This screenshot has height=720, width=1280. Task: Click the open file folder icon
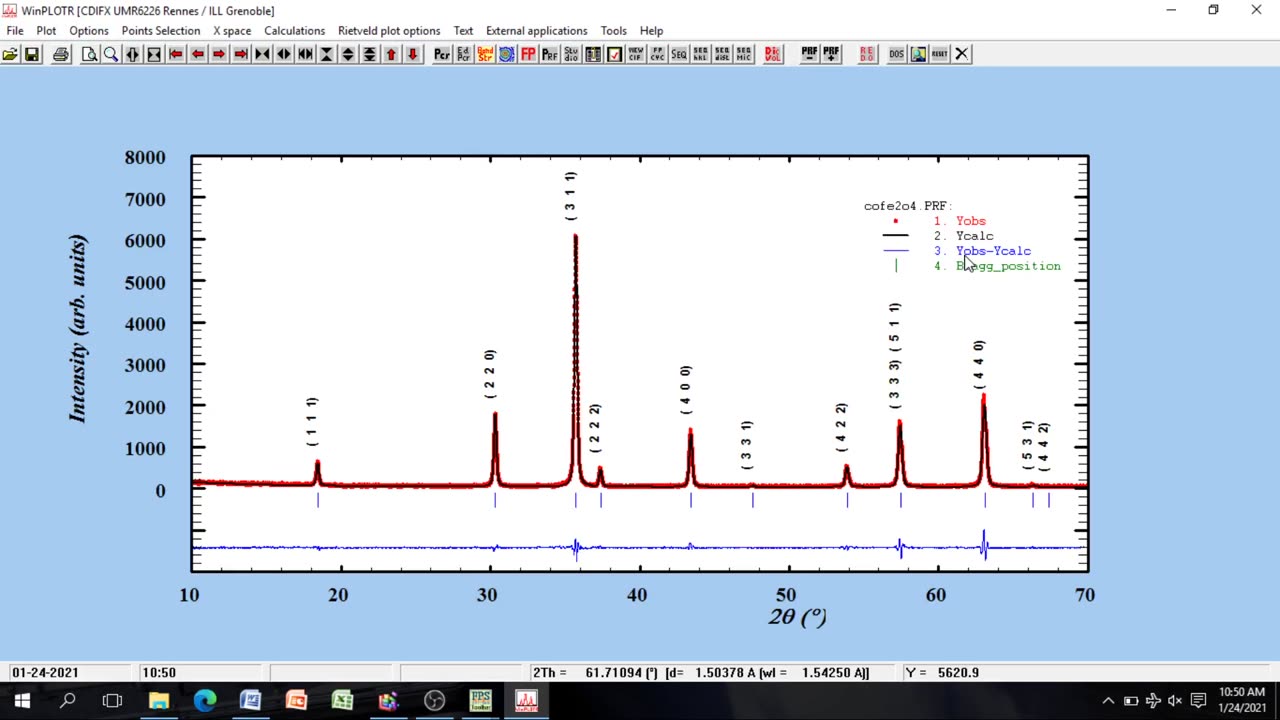click(10, 54)
